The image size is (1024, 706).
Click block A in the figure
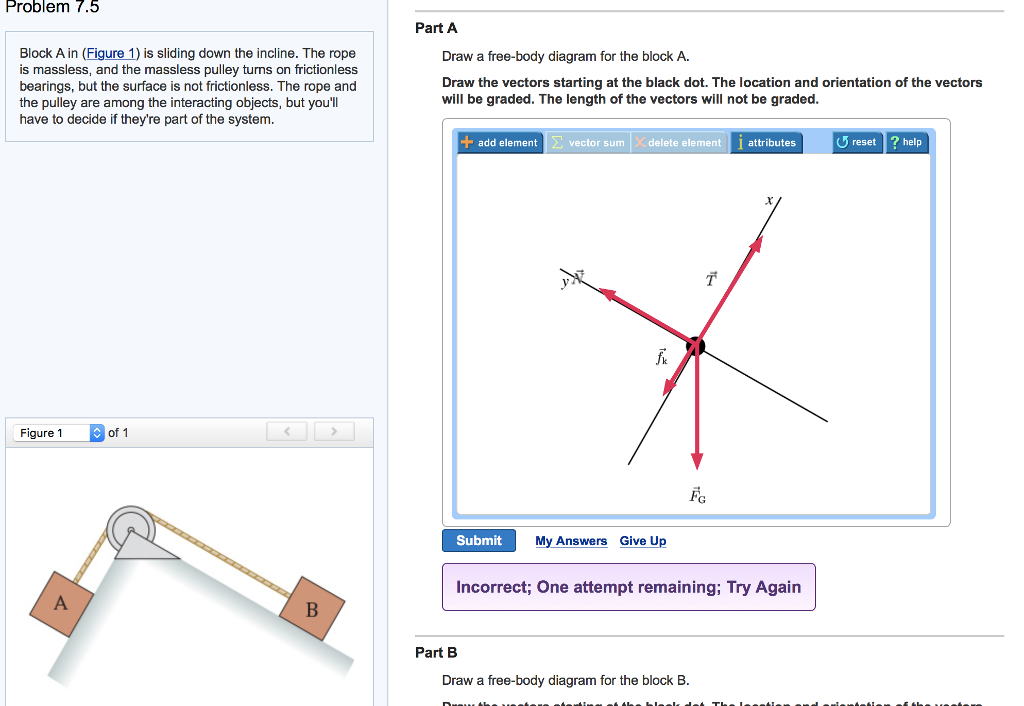tap(62, 603)
